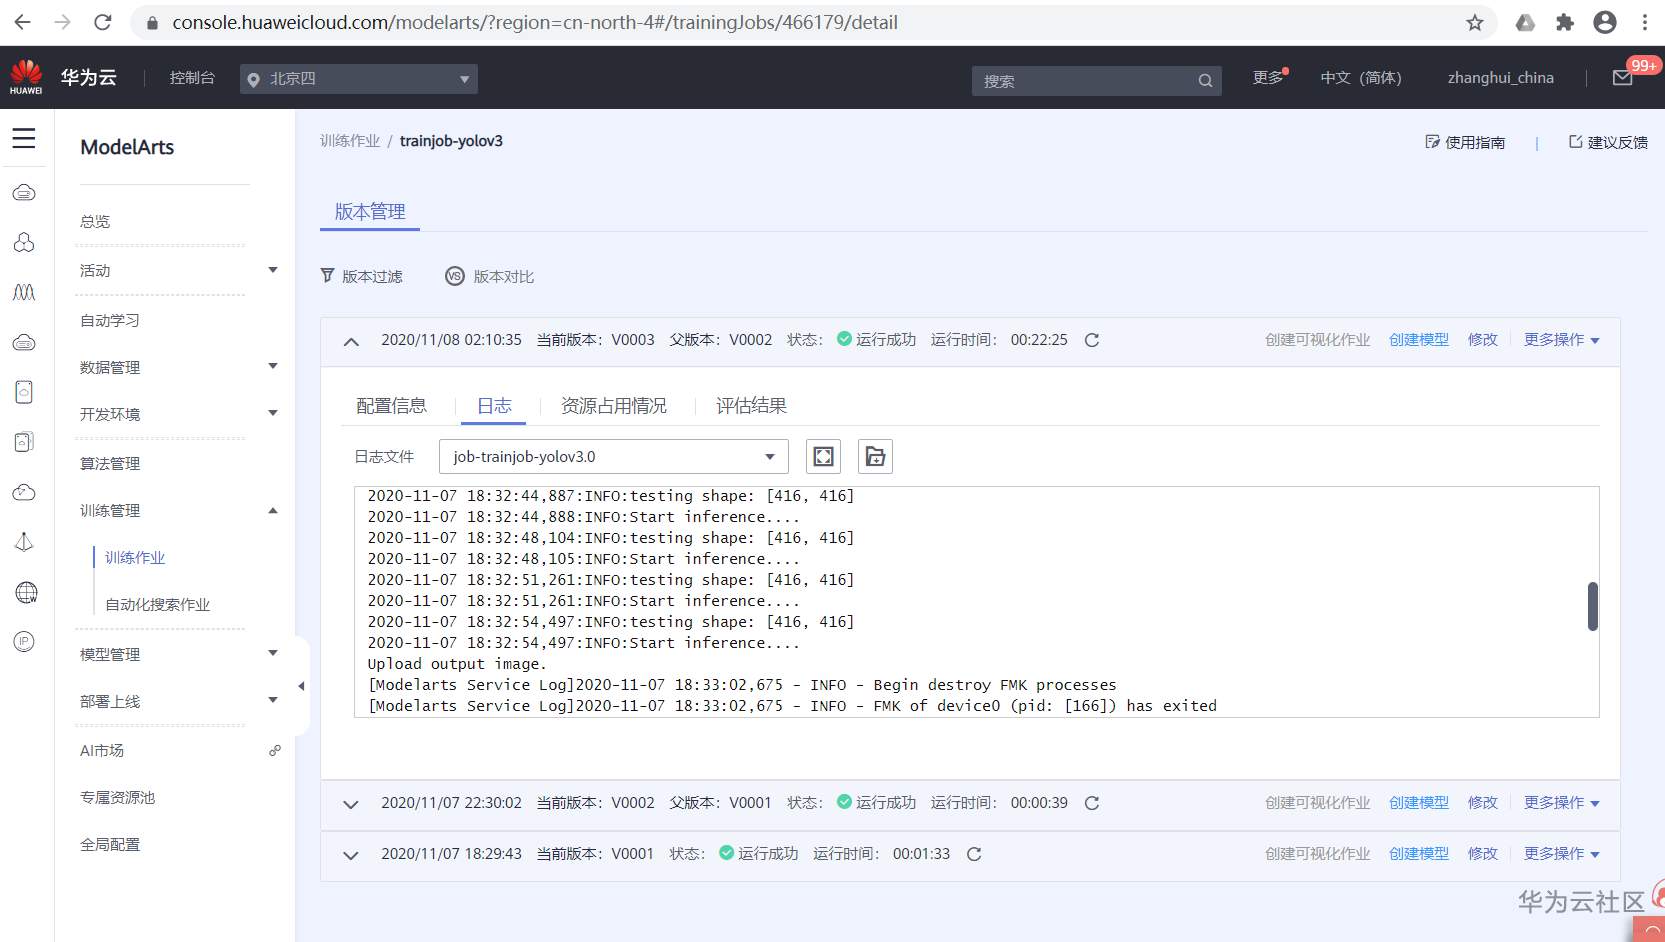Image resolution: width=1665 pixels, height=942 pixels.
Task: Open 总览 in the sidebar
Action: [95, 222]
